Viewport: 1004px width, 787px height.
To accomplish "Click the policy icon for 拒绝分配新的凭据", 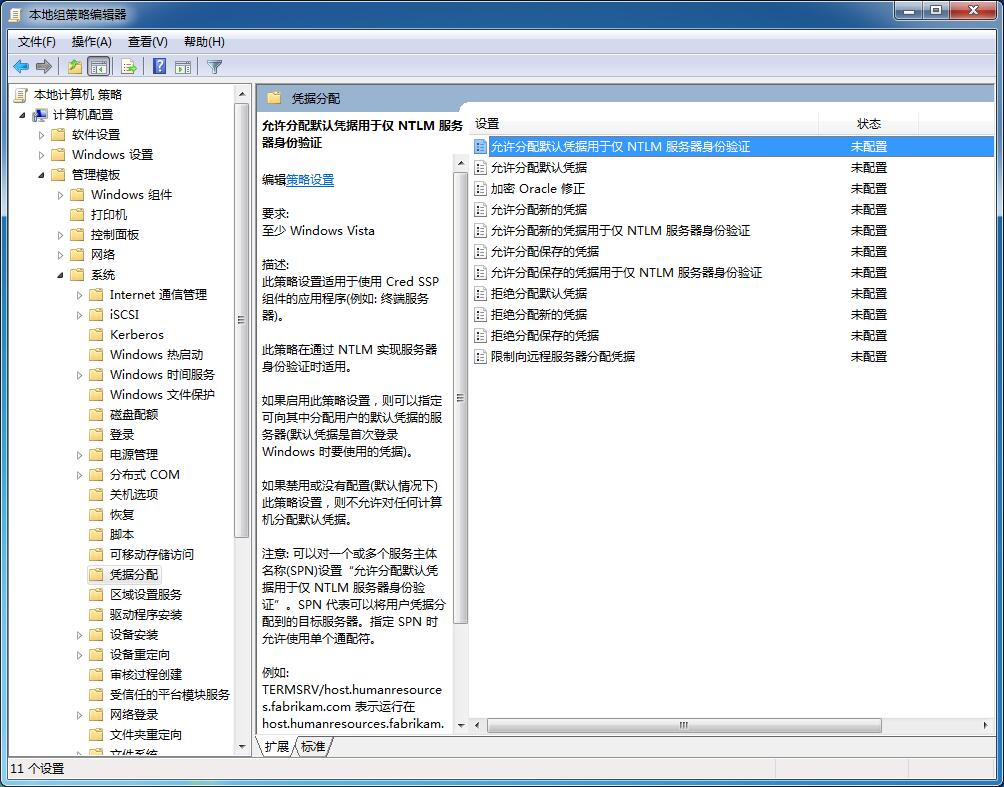I will [480, 315].
